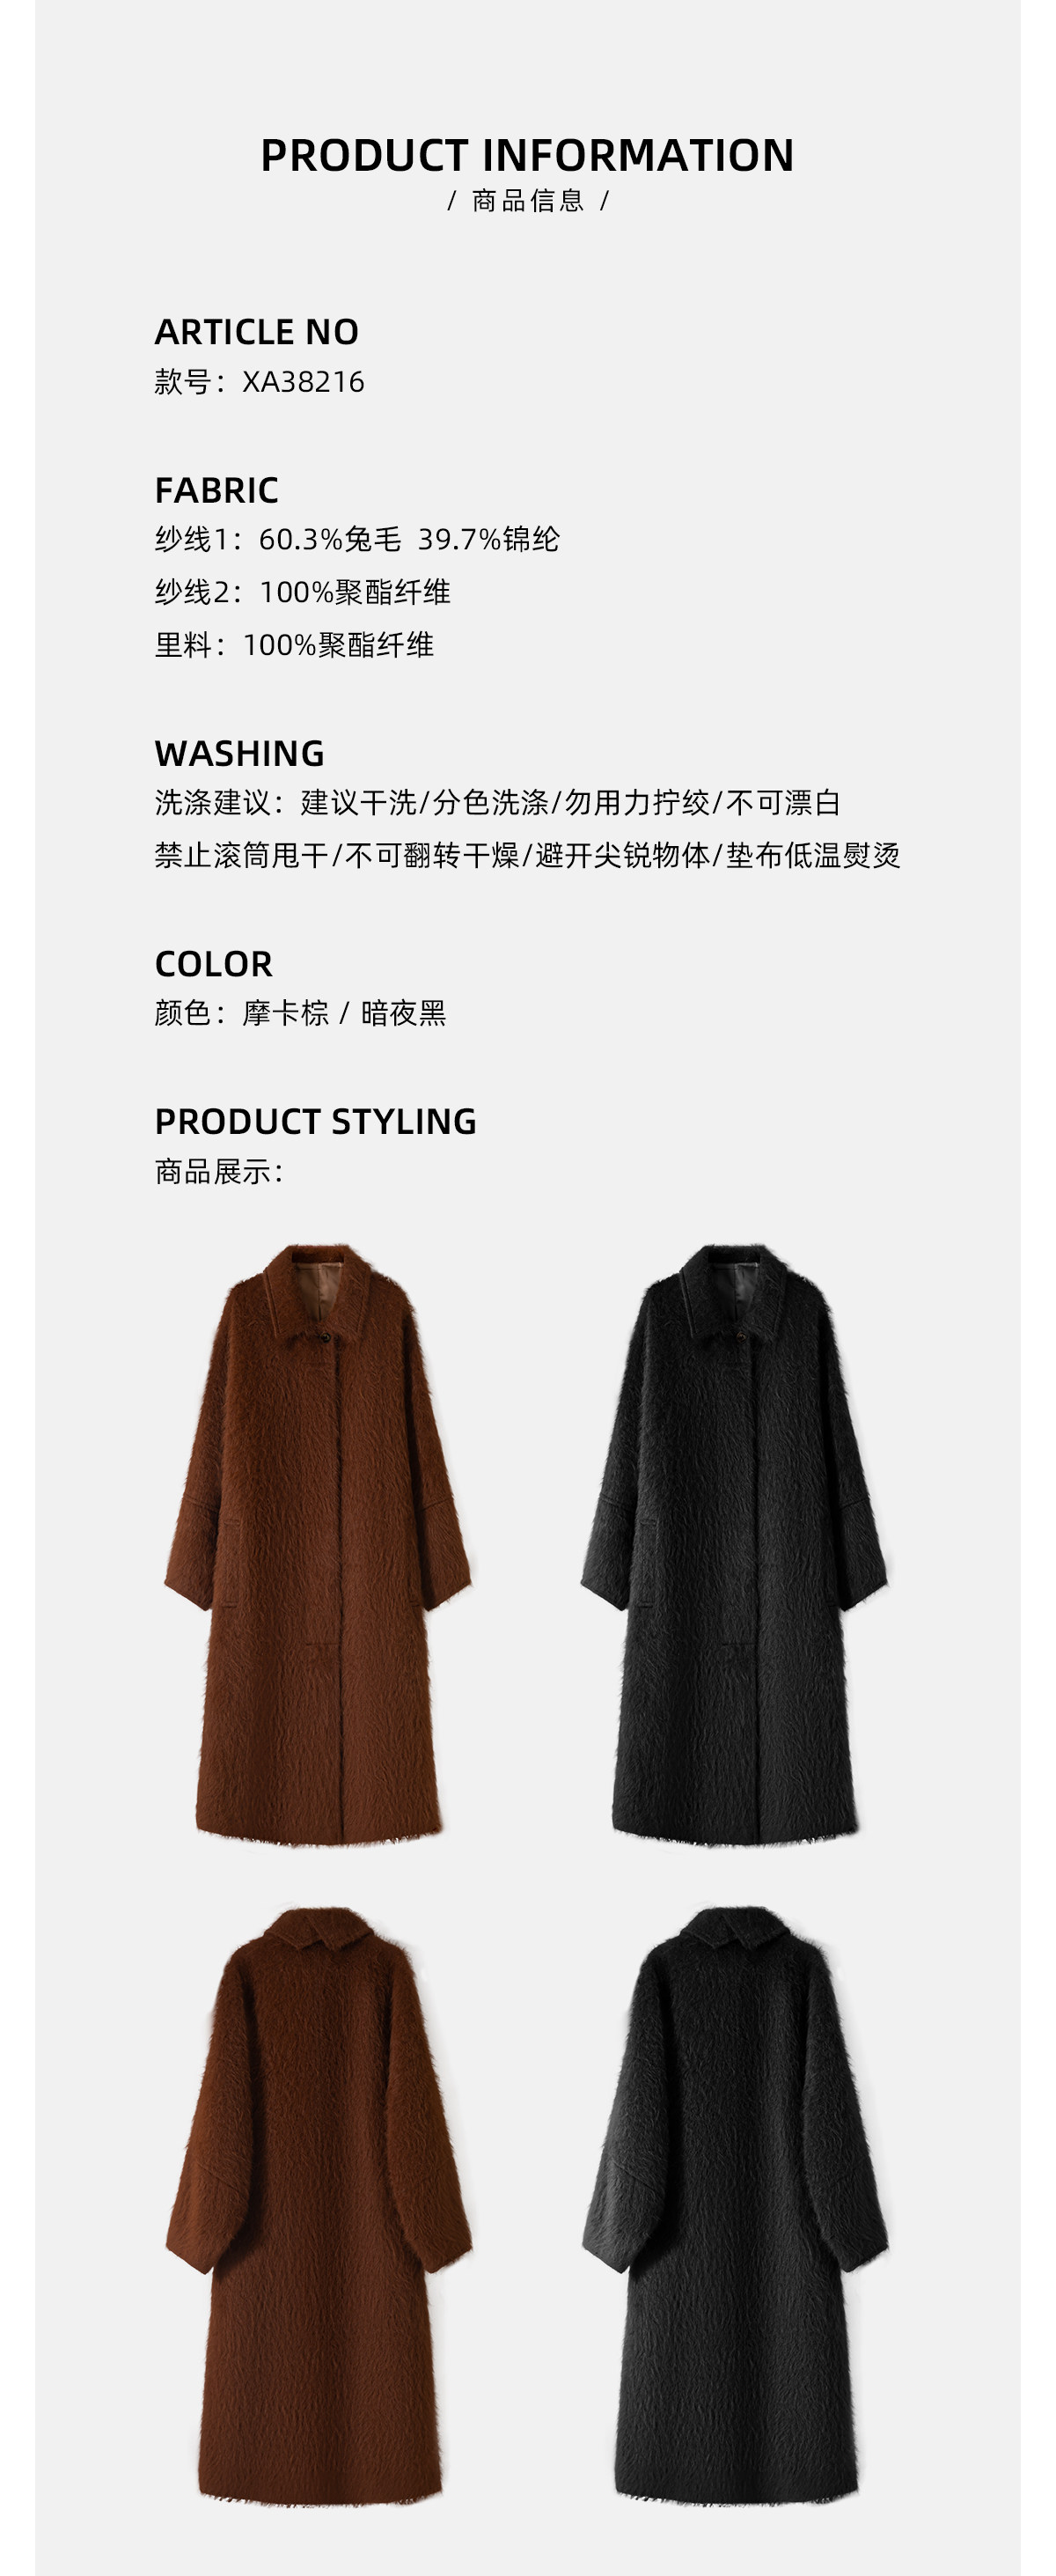This screenshot has height=2576, width=1056.
Task: Click the 洗涤建议 first instruction line
Action: click(x=497, y=802)
